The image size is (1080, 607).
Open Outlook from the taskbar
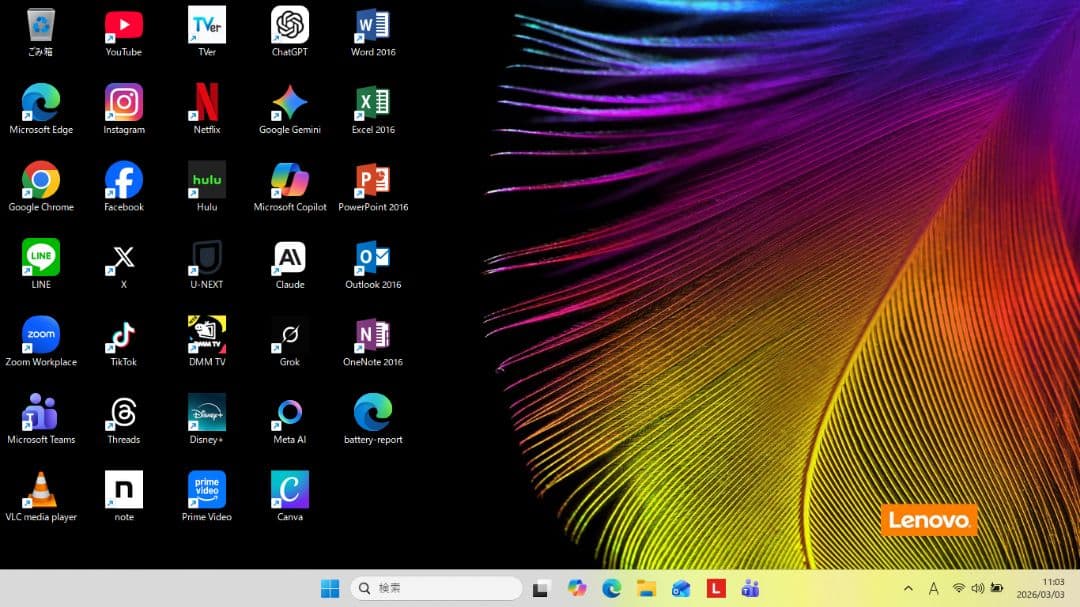[681, 588]
